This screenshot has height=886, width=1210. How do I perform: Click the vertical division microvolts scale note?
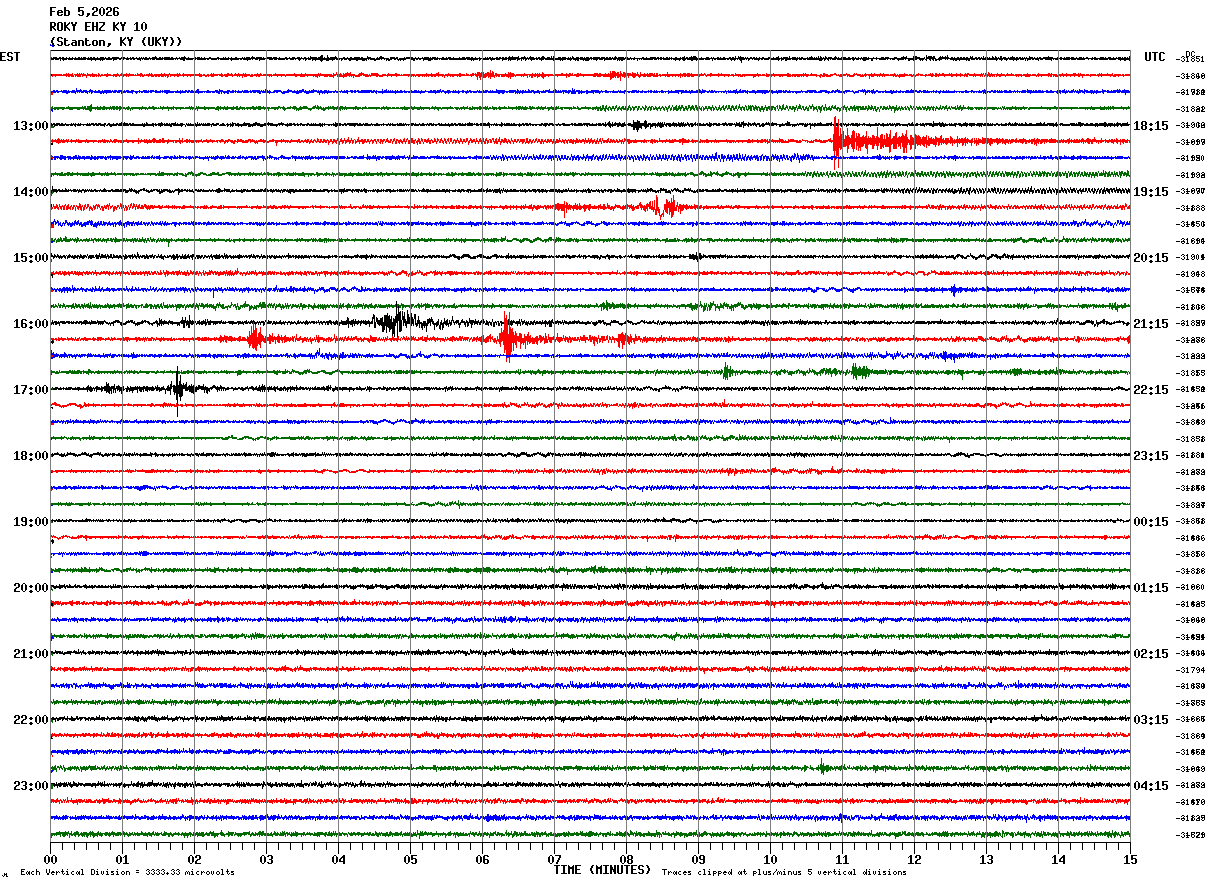coord(127,872)
